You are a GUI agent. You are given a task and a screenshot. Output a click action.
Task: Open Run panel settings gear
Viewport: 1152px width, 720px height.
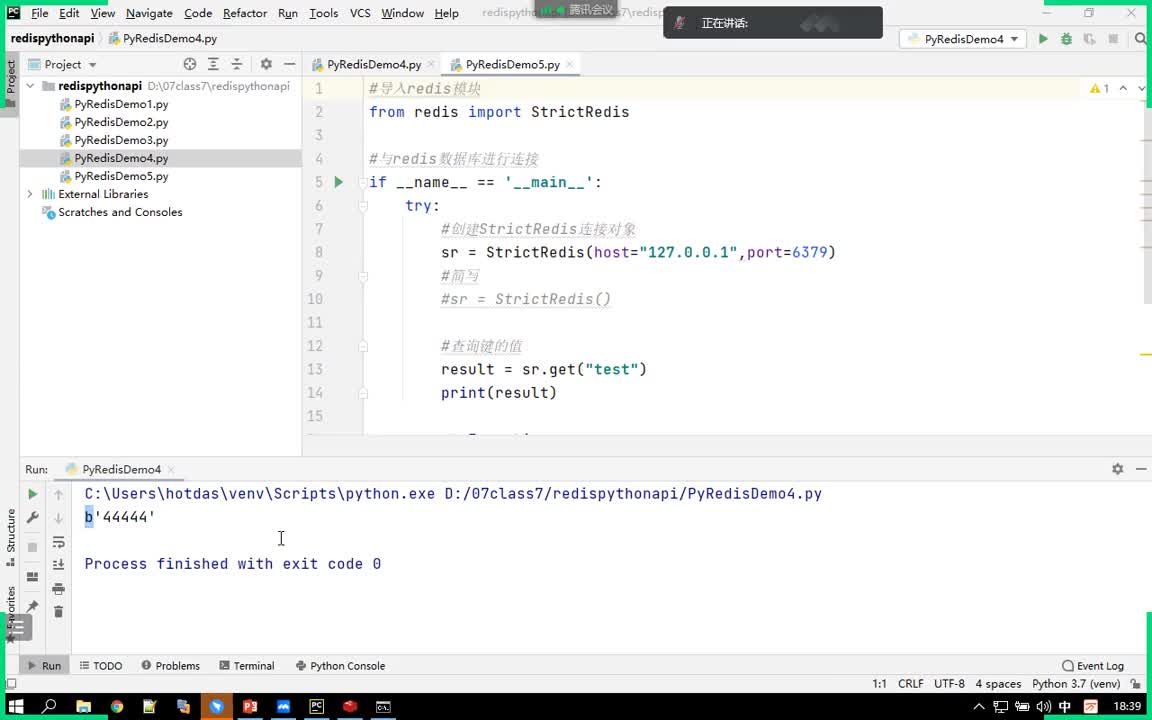[1117, 469]
